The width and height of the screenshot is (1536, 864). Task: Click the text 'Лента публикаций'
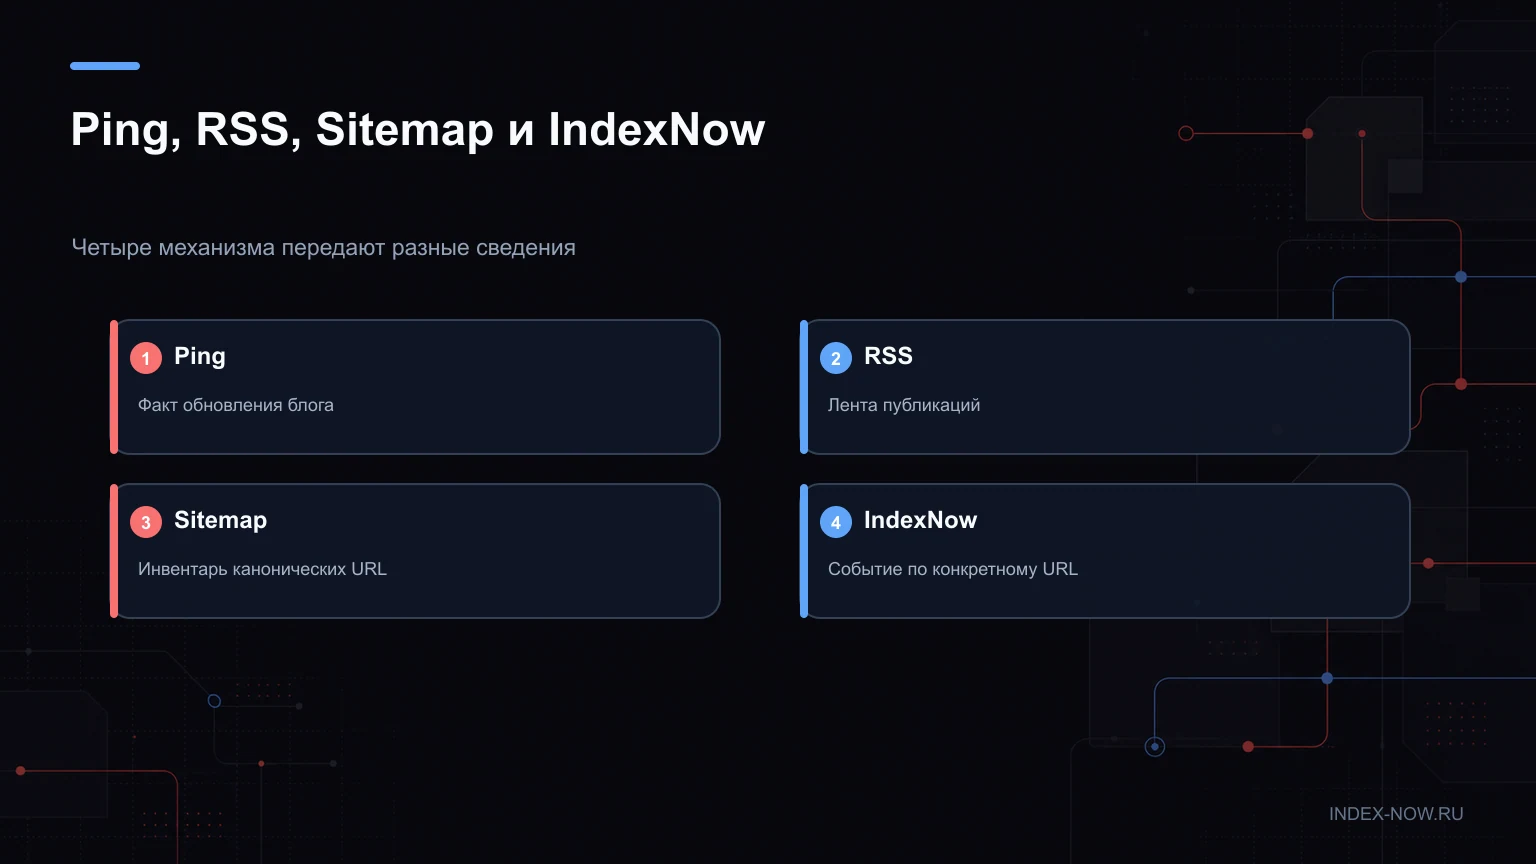pyautogui.click(x=904, y=405)
